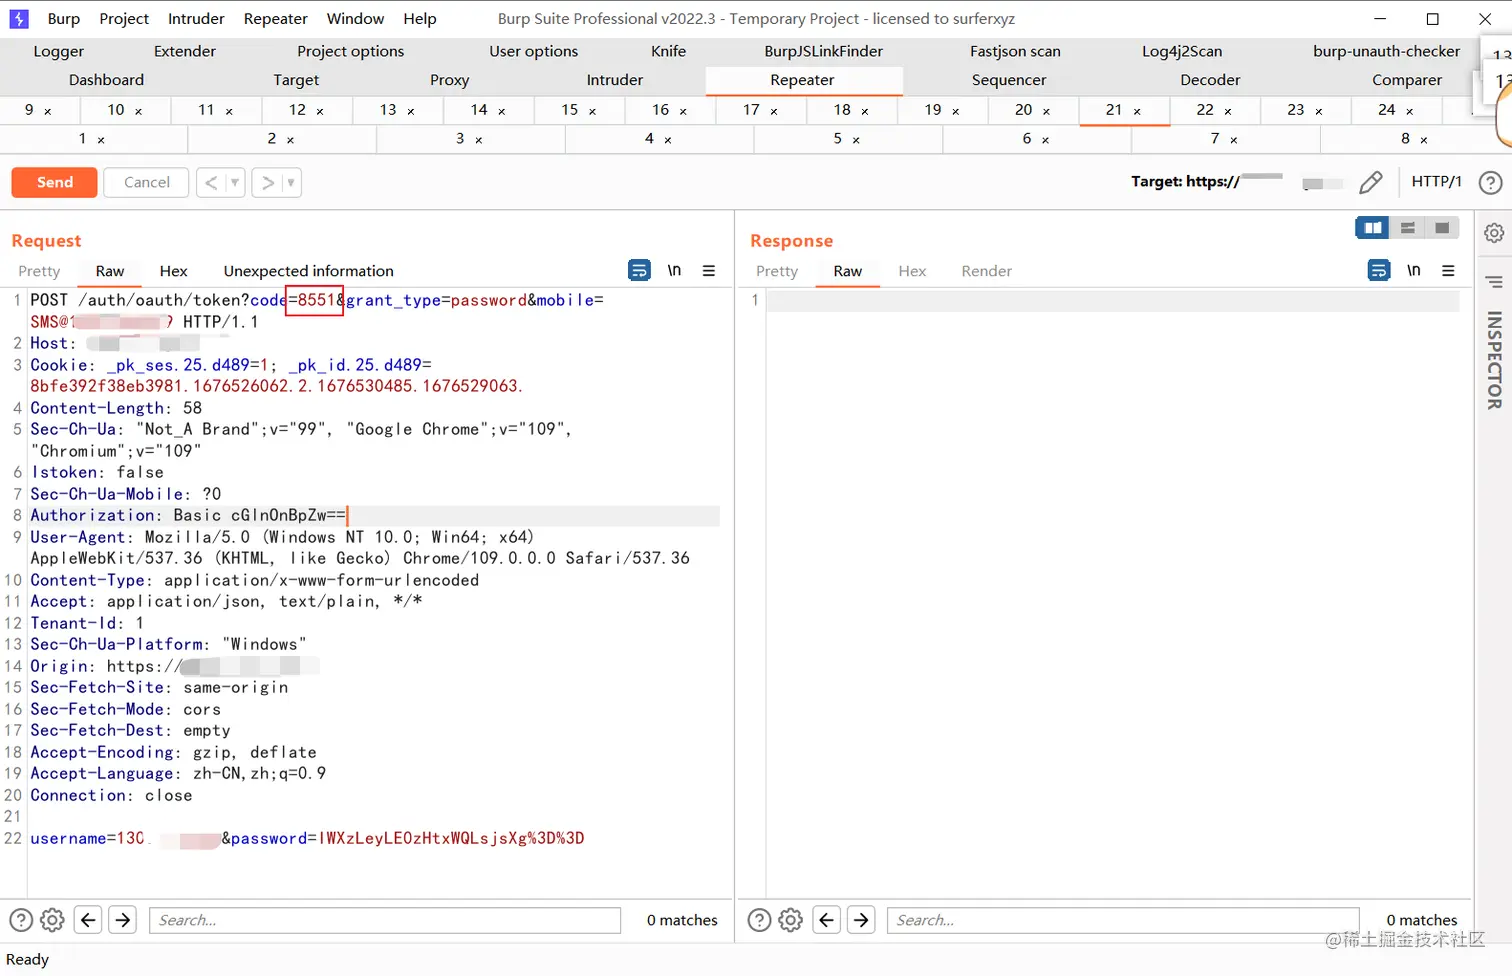
Task: Open Response search settings gear
Action: point(791,920)
